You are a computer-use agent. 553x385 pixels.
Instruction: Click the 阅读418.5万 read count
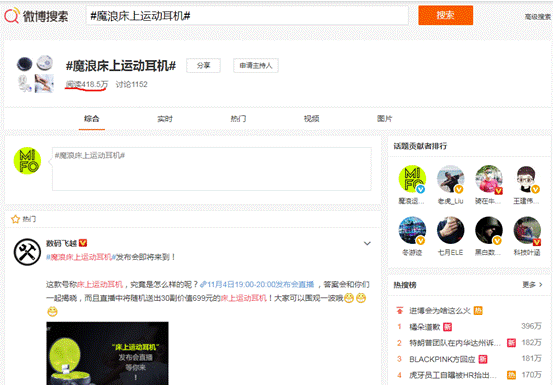click(87, 84)
